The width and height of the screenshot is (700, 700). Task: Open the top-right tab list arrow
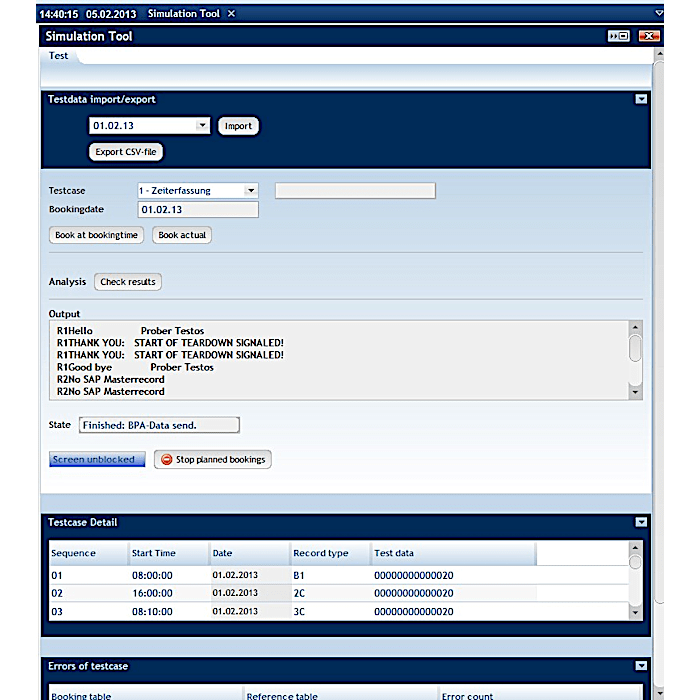pos(659,13)
